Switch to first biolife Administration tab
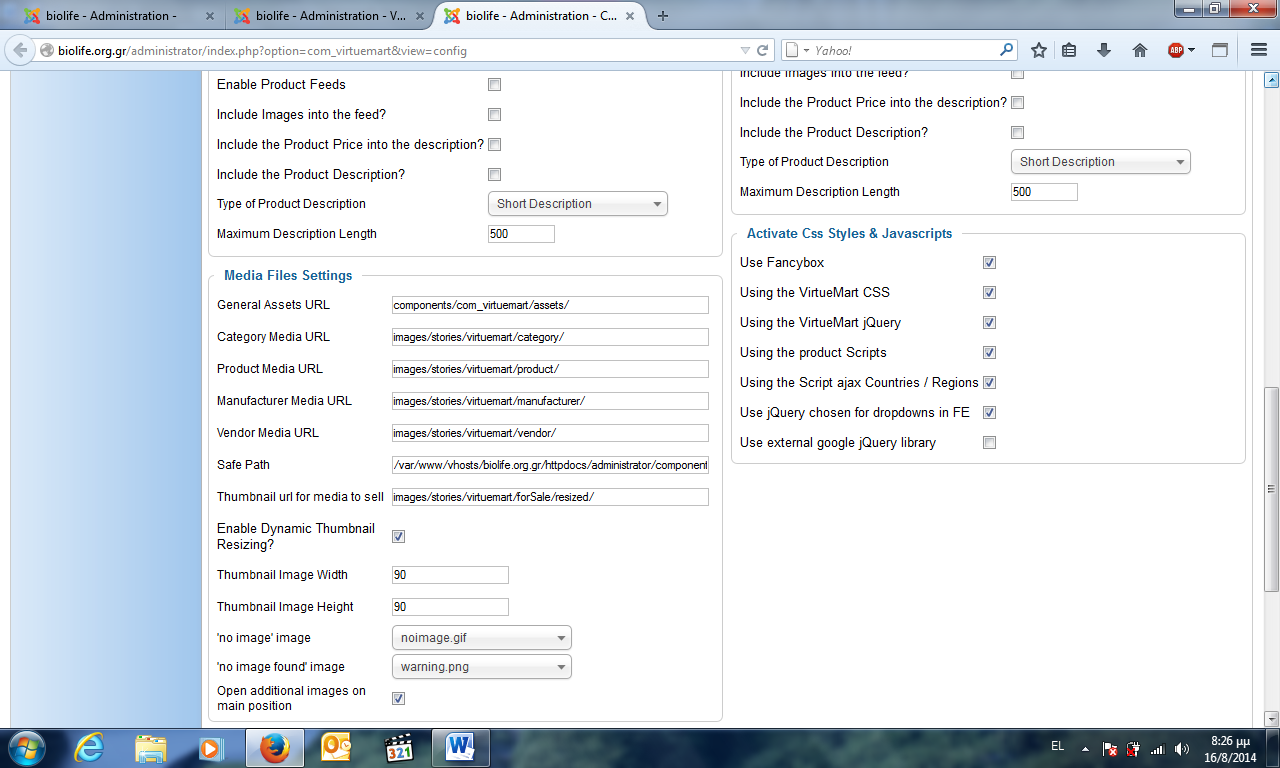This screenshot has height=768, width=1280. pyautogui.click(x=120, y=16)
